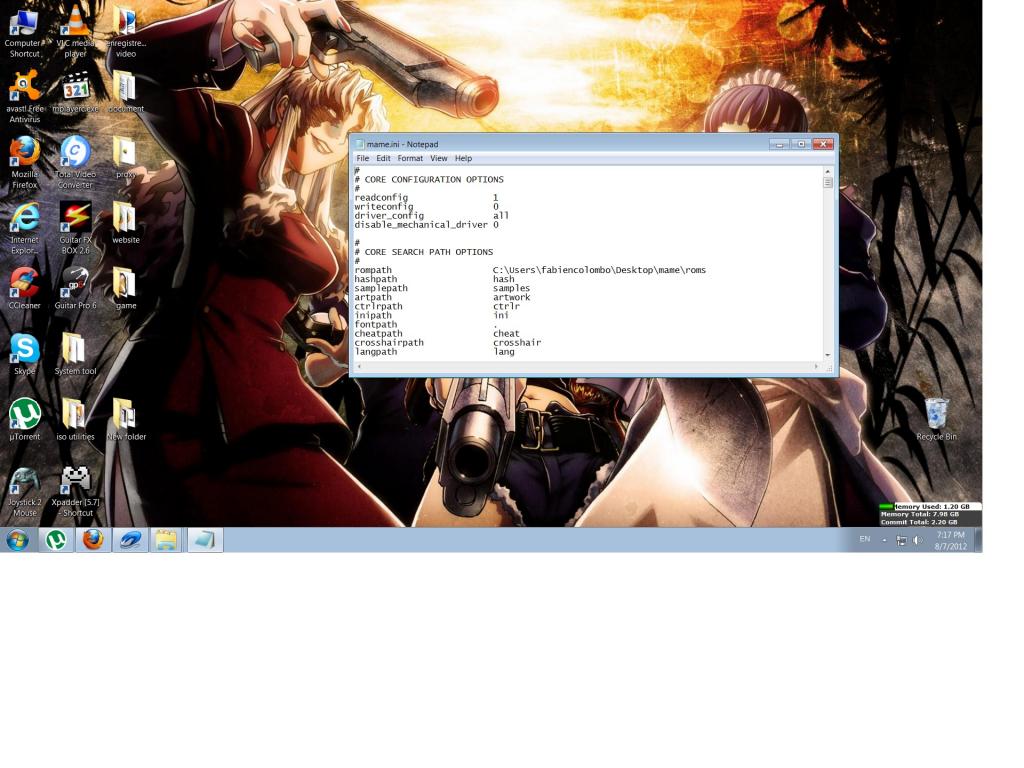Place cursor on "# CORE CONFIGURATION OPTIONS" line
The height and width of the screenshot is (768, 1024).
[429, 180]
